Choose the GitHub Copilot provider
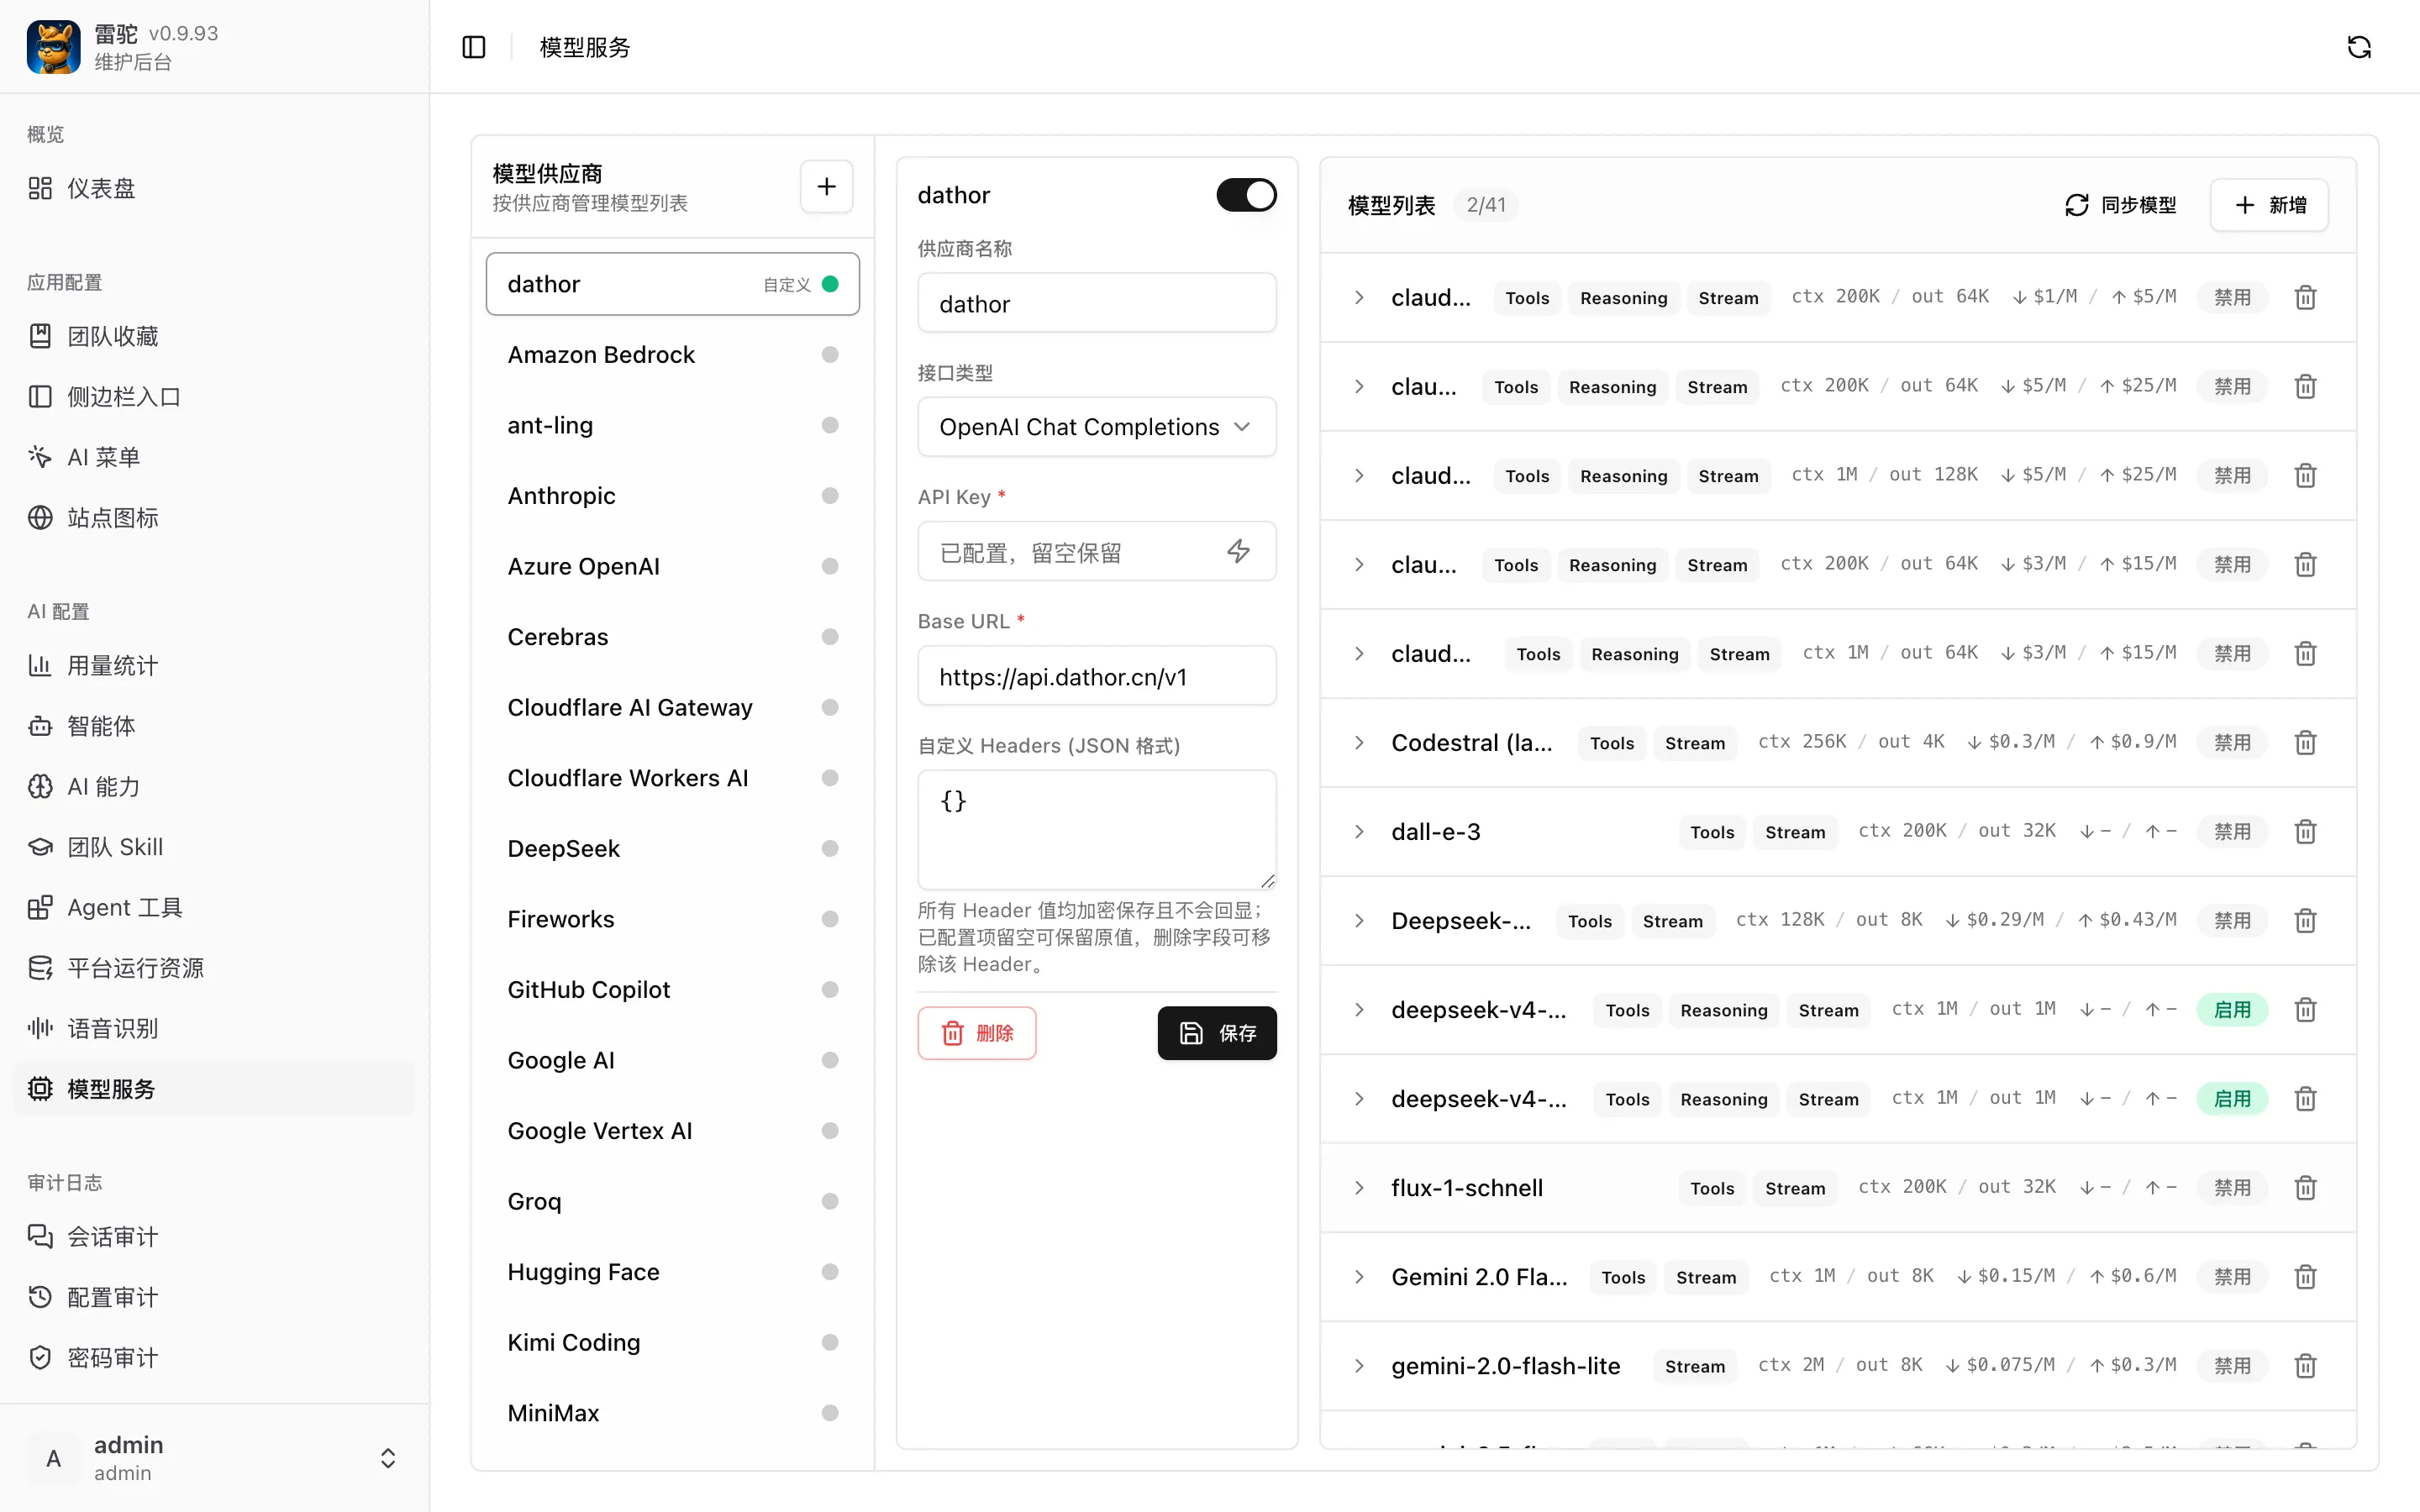The width and height of the screenshot is (2420, 1512). [x=672, y=990]
